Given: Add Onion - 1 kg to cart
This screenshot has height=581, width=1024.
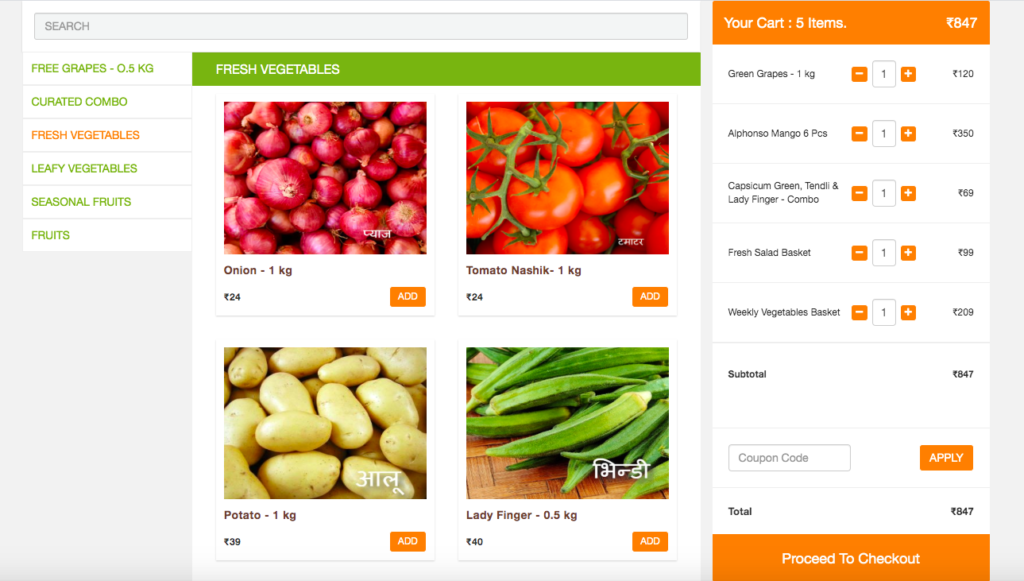Looking at the screenshot, I should click(408, 296).
